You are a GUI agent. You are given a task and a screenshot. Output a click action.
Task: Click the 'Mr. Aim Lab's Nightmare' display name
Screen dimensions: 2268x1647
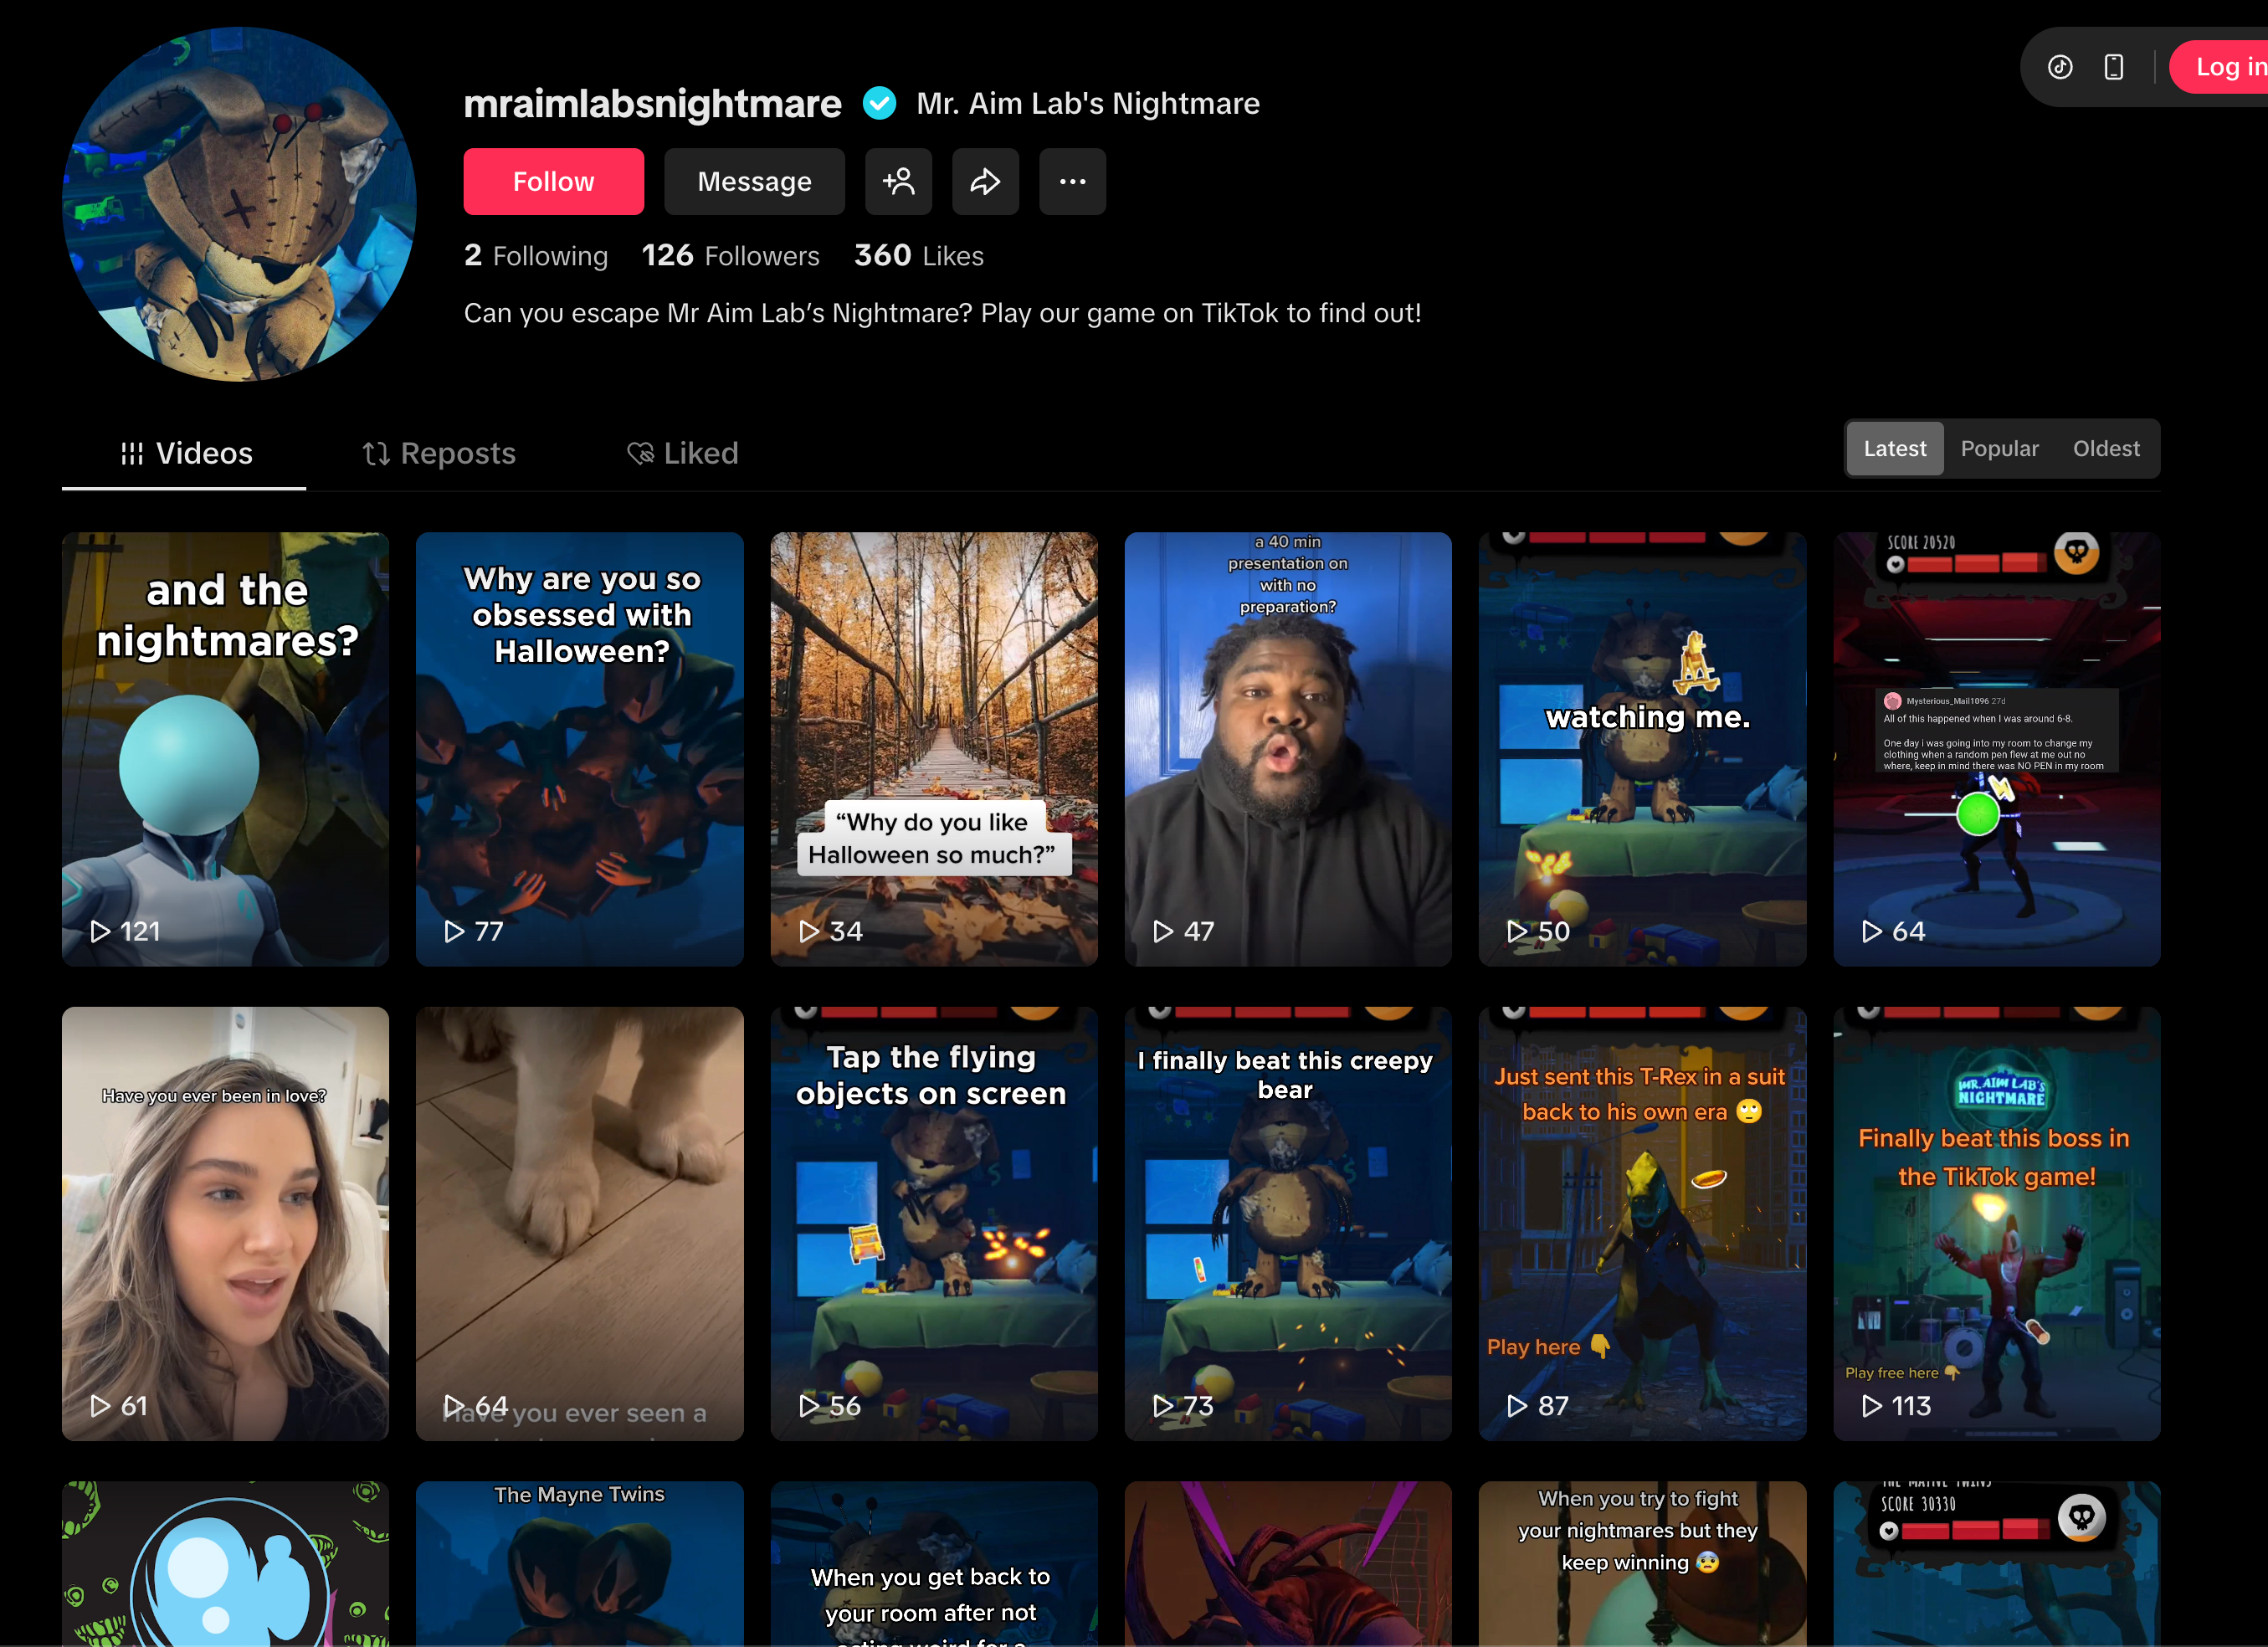[x=1088, y=103]
